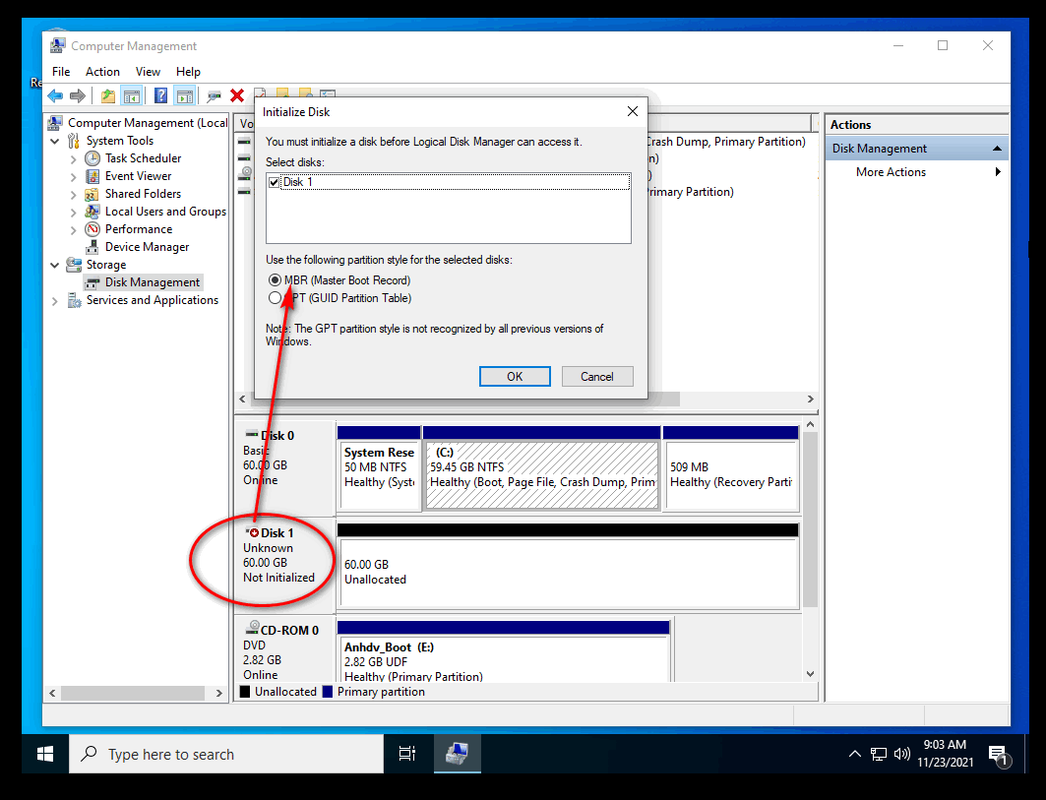
Task: Collapse the Storage tree node
Action: click(x=55, y=265)
